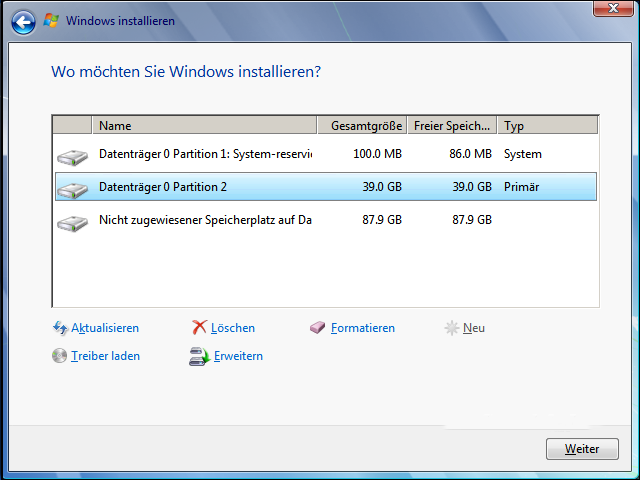Image resolution: width=640 pixels, height=480 pixels.
Task: Continue with the Weiter button
Action: [582, 449]
